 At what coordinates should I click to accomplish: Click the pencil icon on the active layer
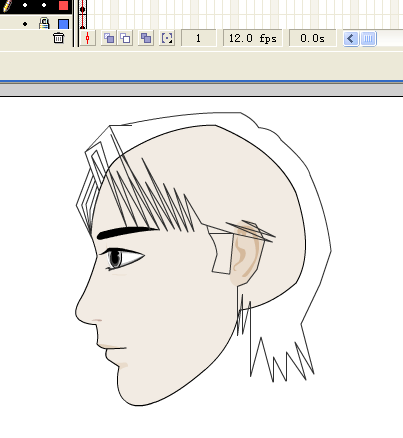pos(7,5)
